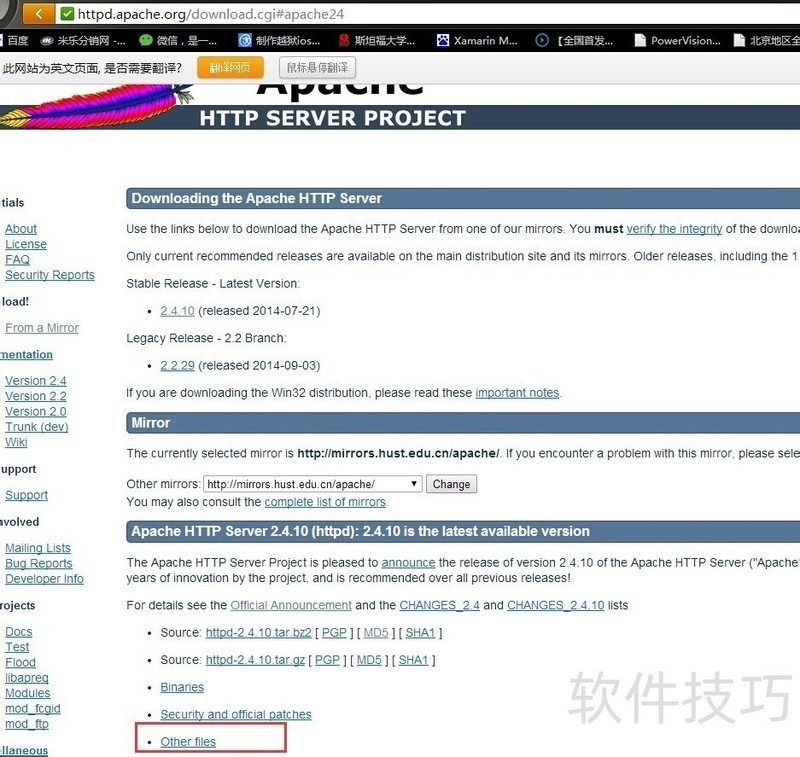Click the 翻译网页 translate button
800x757 pixels.
pos(230,67)
